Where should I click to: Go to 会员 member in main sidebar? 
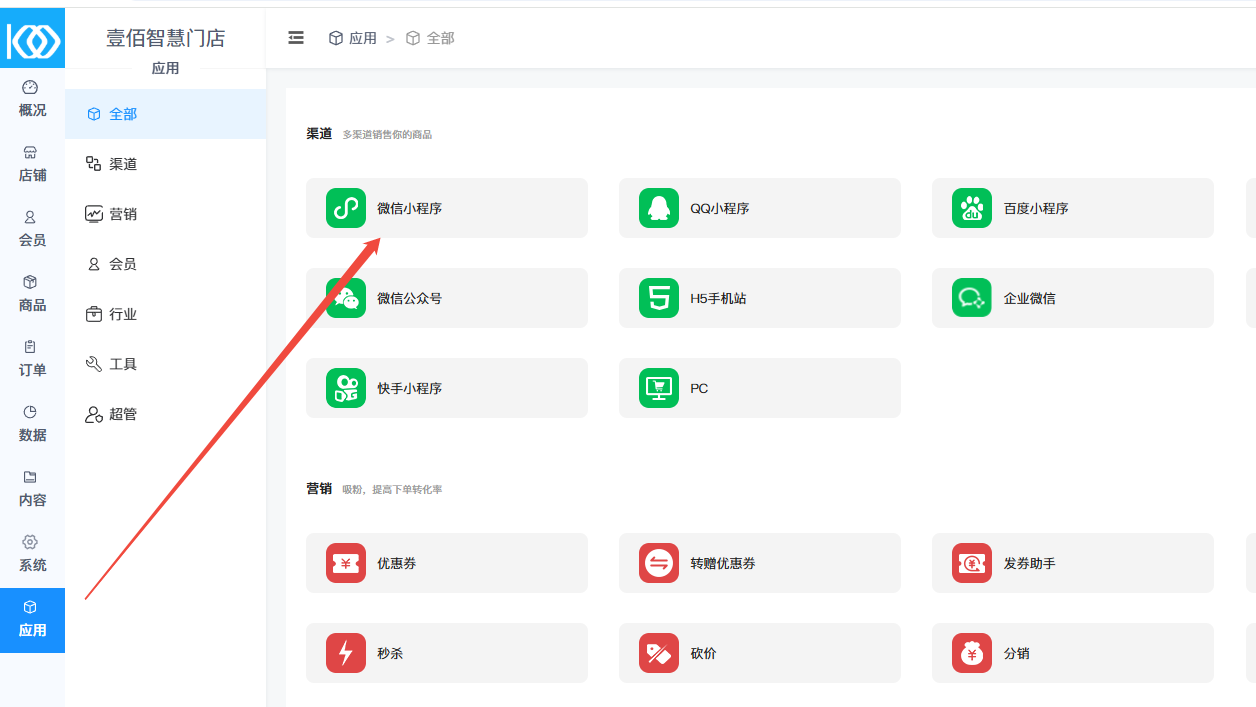coord(32,229)
